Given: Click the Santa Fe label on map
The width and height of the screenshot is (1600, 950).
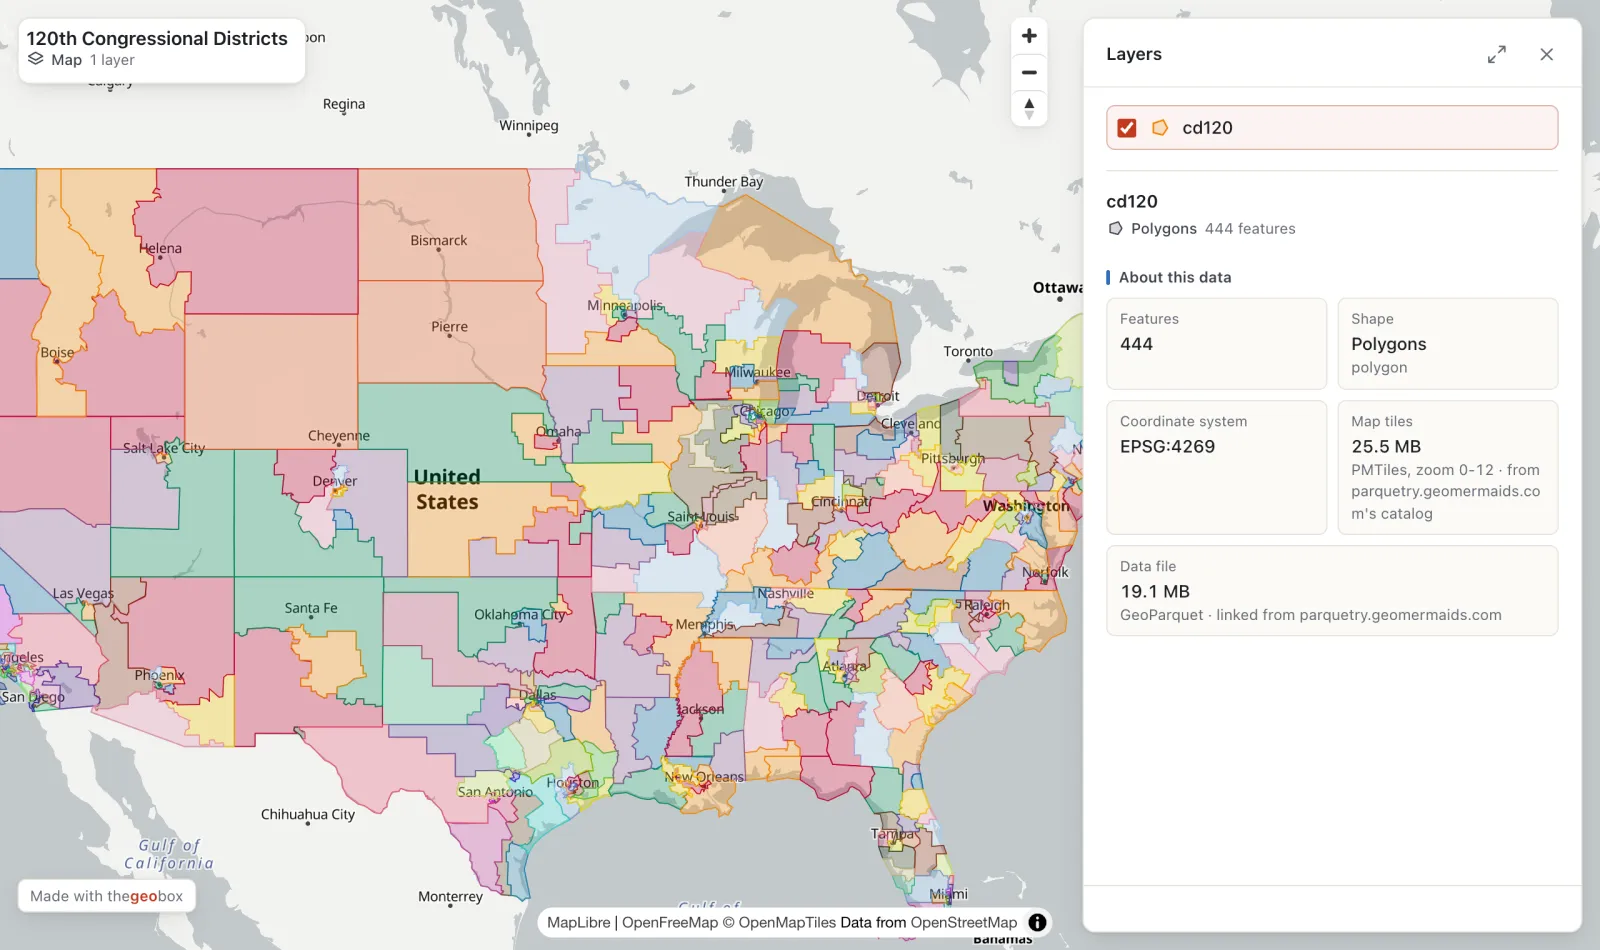Looking at the screenshot, I should pyautogui.click(x=311, y=607).
